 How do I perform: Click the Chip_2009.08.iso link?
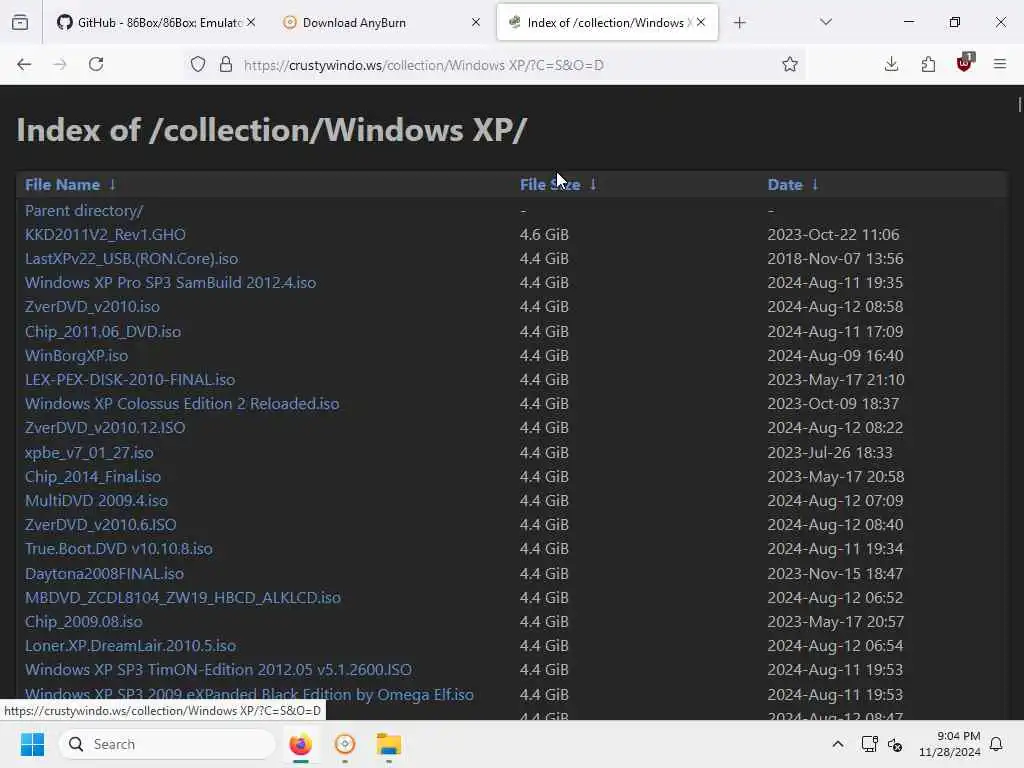coord(84,622)
